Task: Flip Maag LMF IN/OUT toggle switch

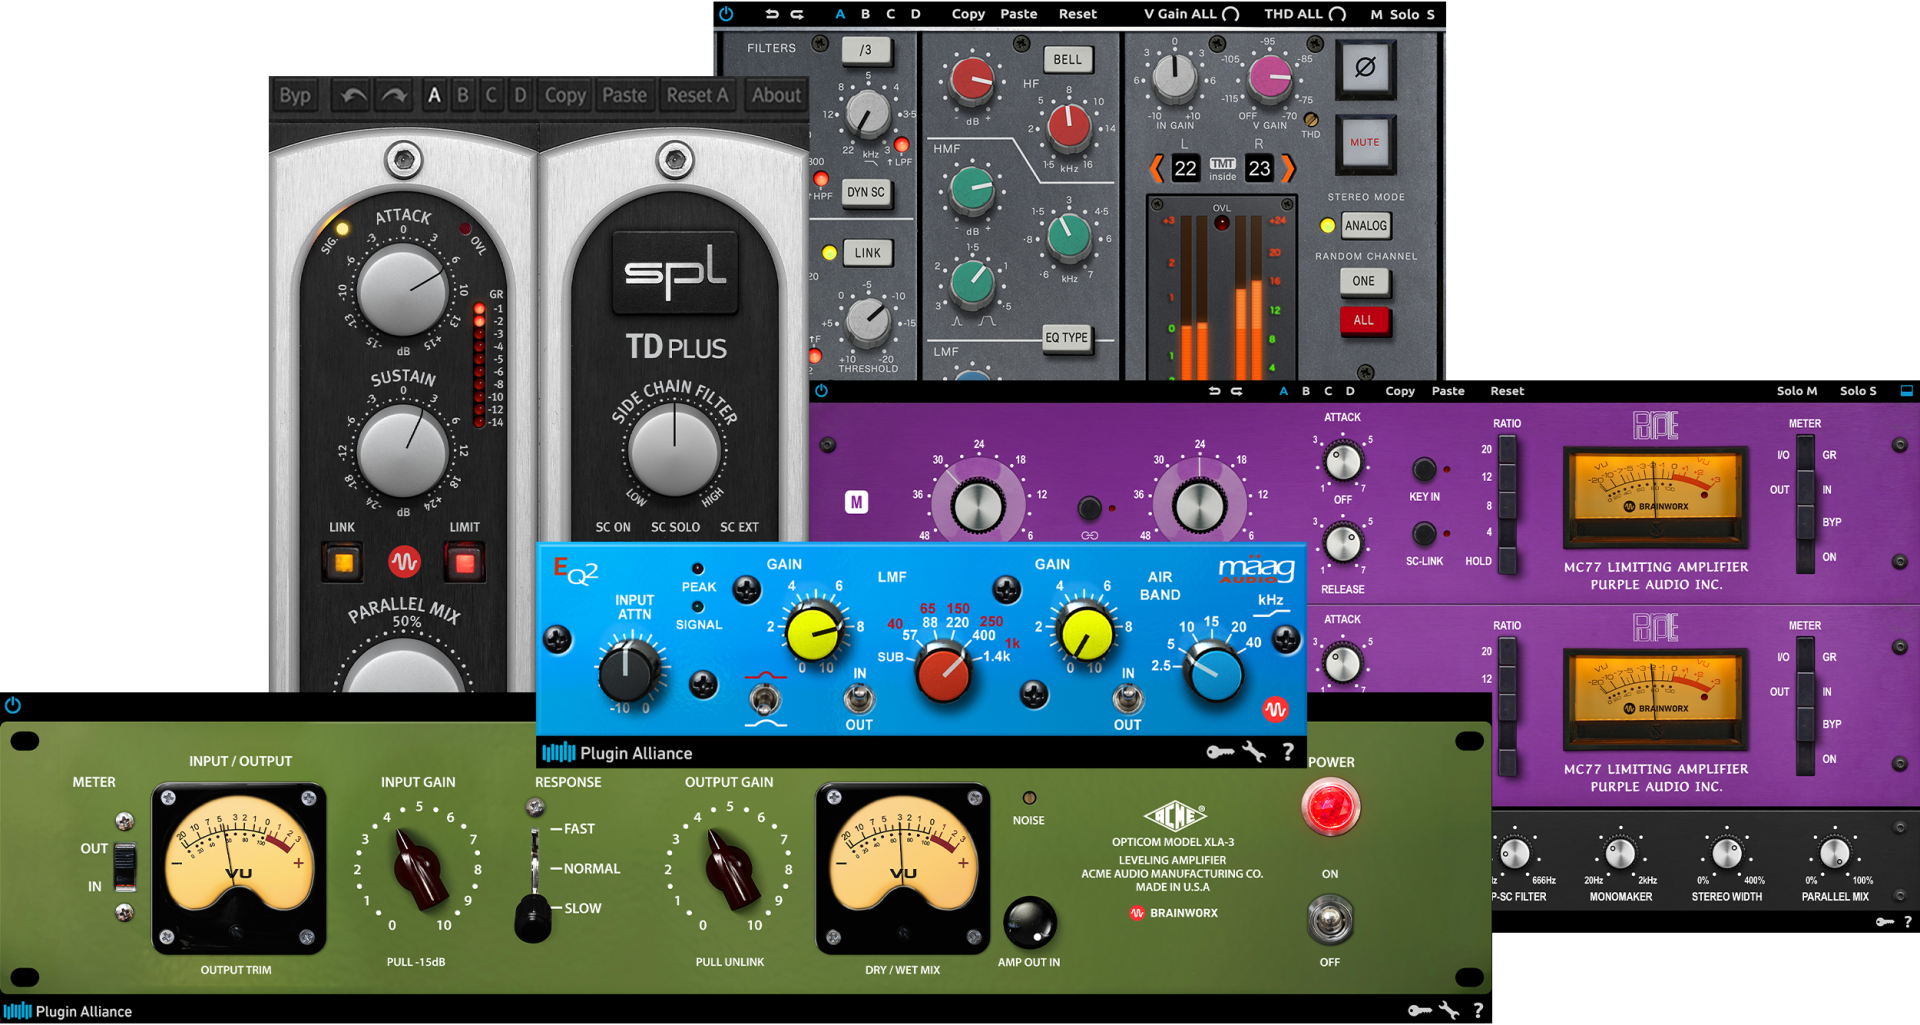Action: pyautogui.click(x=859, y=697)
